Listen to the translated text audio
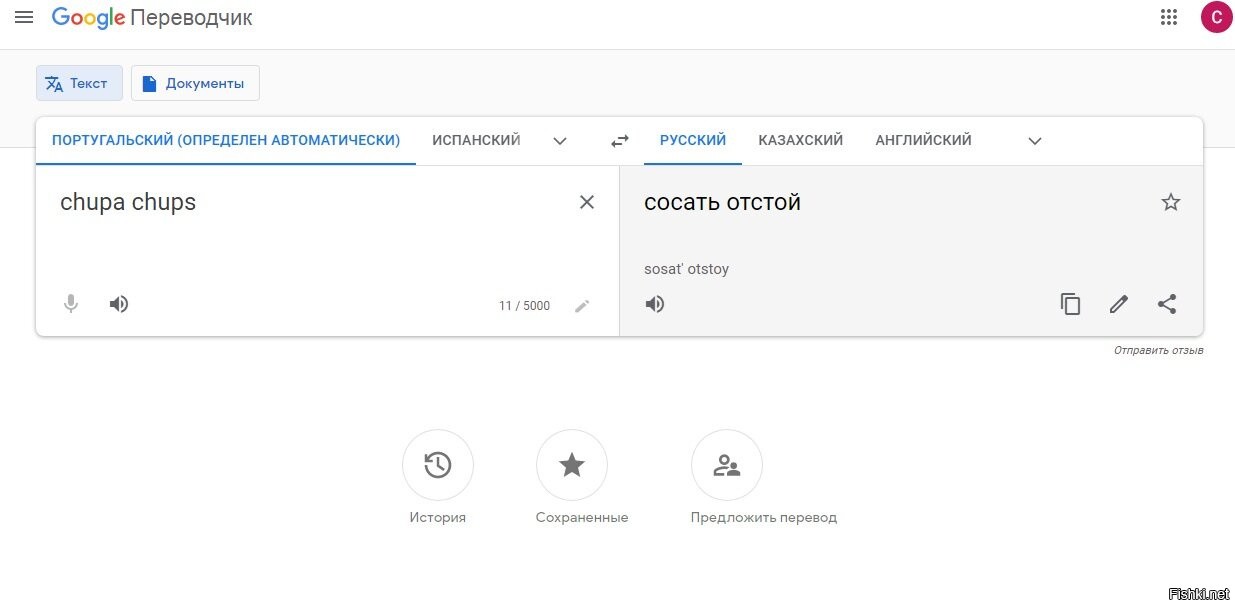The width and height of the screenshot is (1235, 606). coord(655,304)
